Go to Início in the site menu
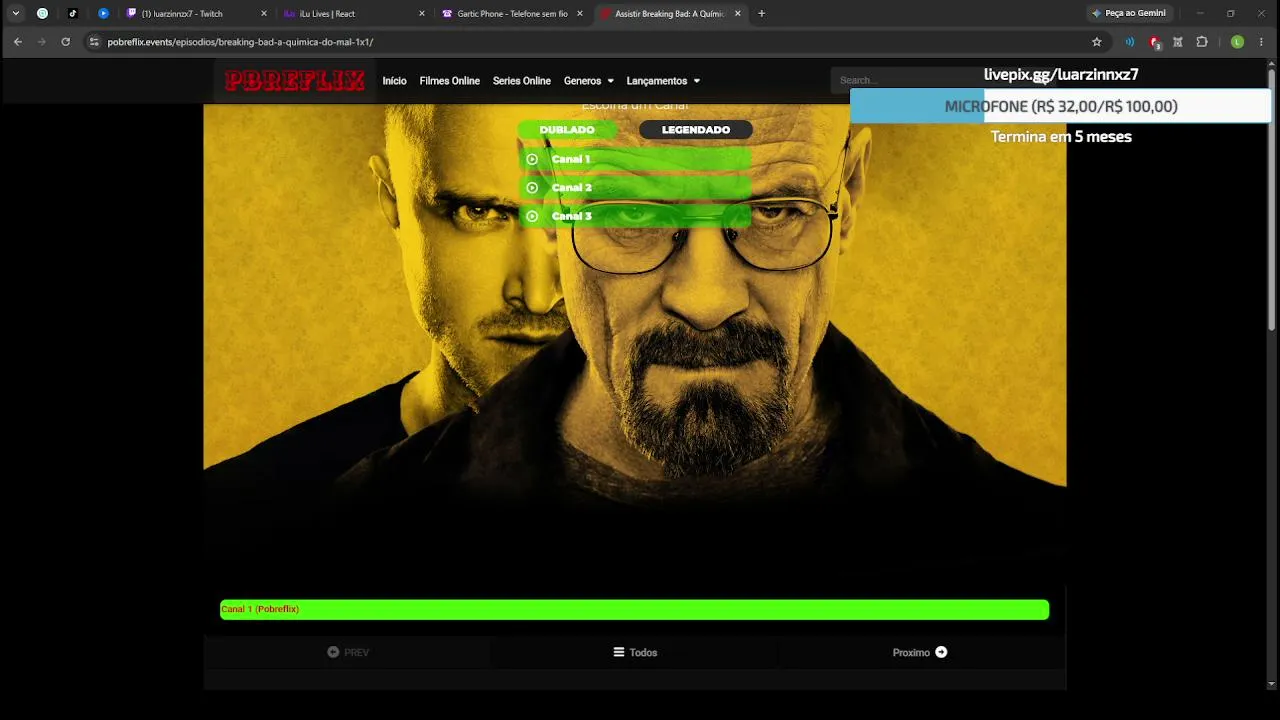 point(394,81)
